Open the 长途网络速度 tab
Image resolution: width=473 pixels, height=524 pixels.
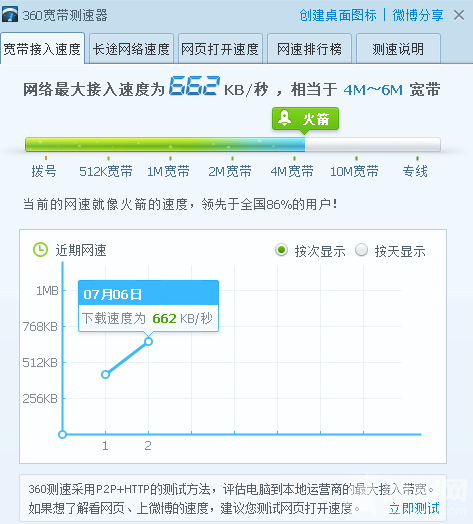[131, 49]
